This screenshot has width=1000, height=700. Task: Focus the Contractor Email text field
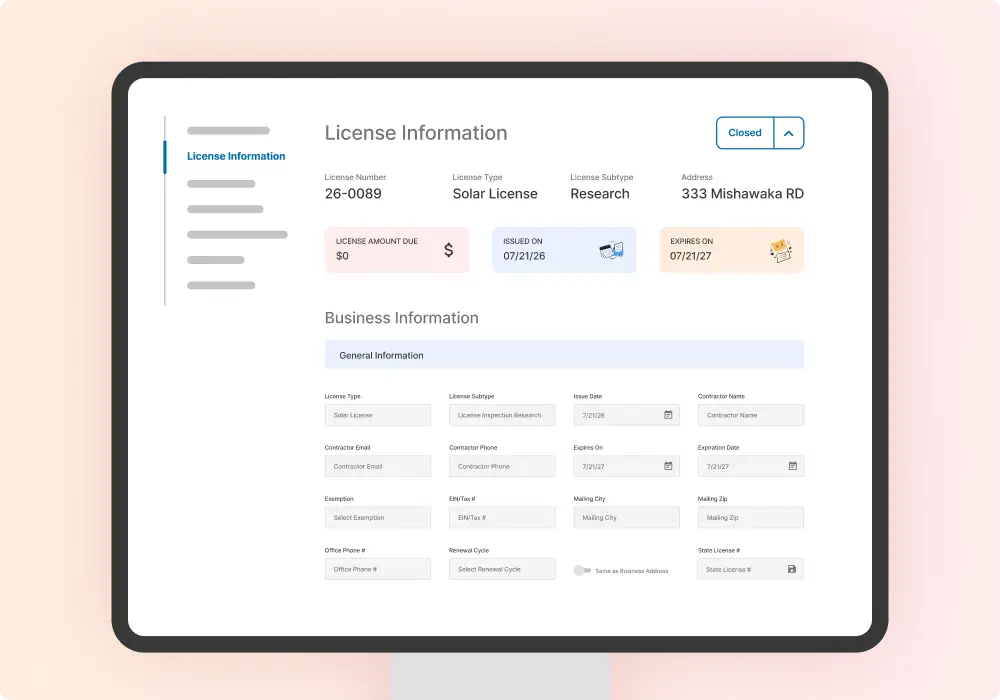[x=377, y=466]
